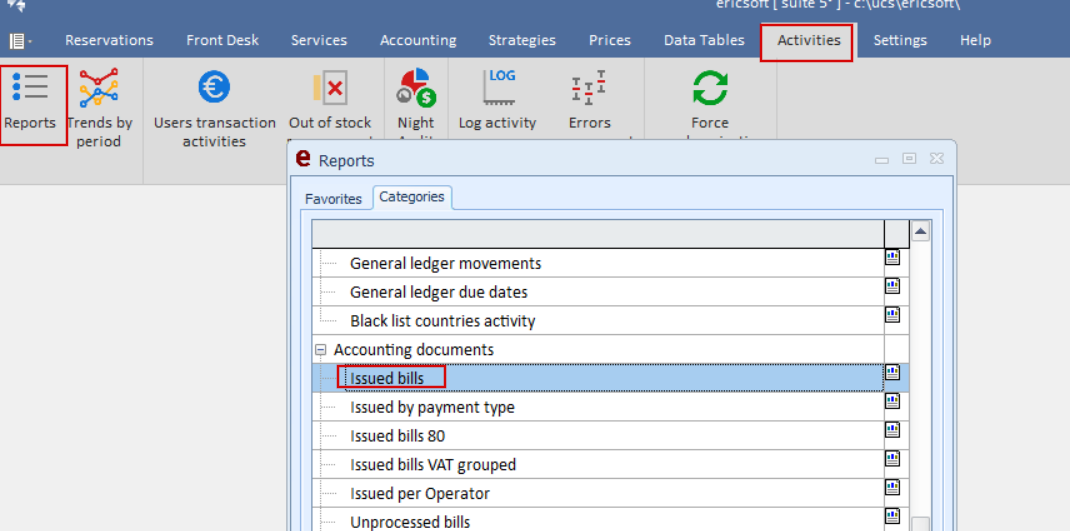
Task: Close the Reports window
Action: click(x=937, y=158)
